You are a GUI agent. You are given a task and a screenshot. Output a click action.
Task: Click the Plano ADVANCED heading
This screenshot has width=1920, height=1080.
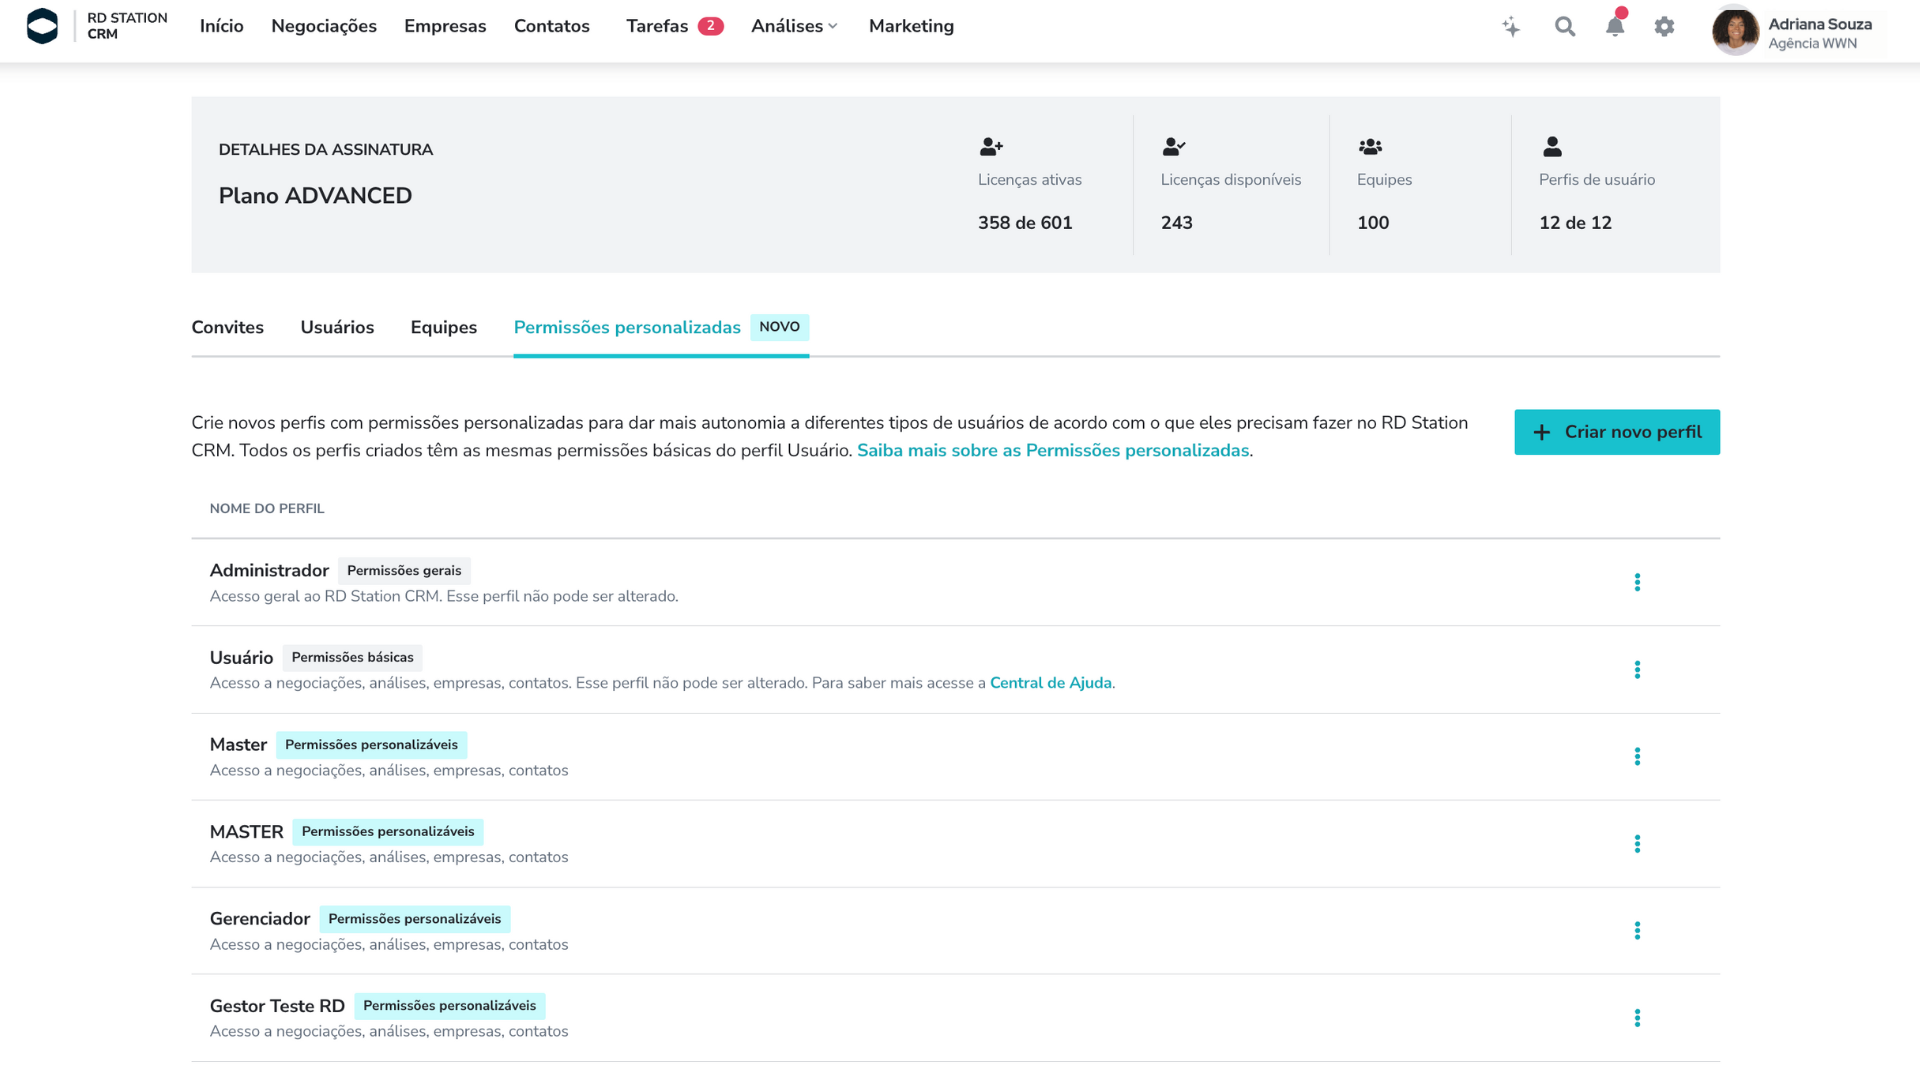click(315, 196)
